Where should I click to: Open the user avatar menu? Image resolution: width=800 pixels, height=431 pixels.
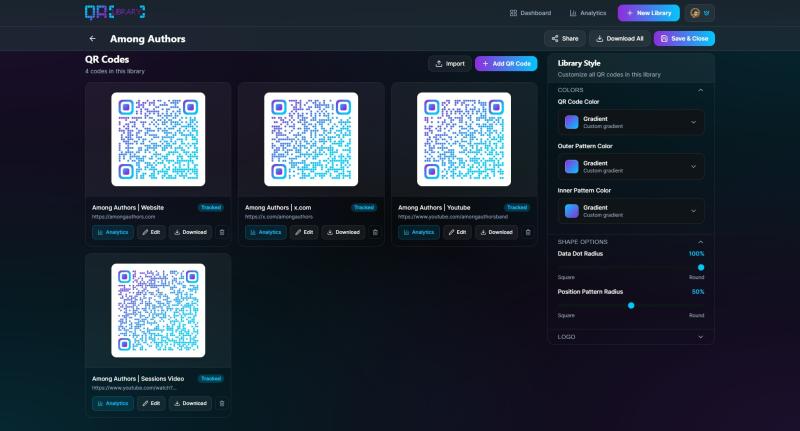pos(699,13)
